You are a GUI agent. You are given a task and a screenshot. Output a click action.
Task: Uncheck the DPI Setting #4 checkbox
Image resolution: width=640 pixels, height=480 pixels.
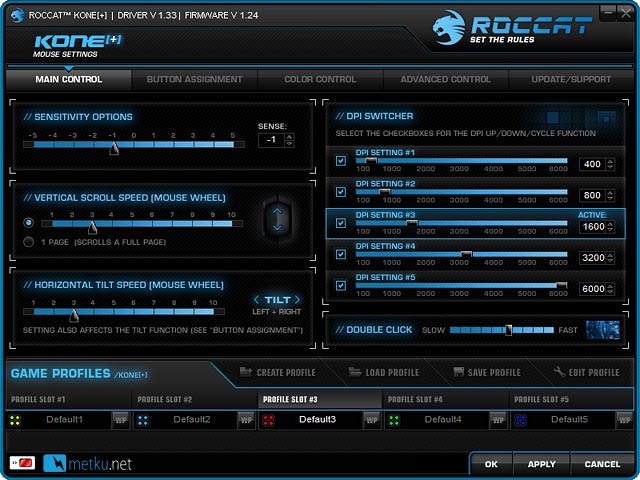[x=341, y=254]
